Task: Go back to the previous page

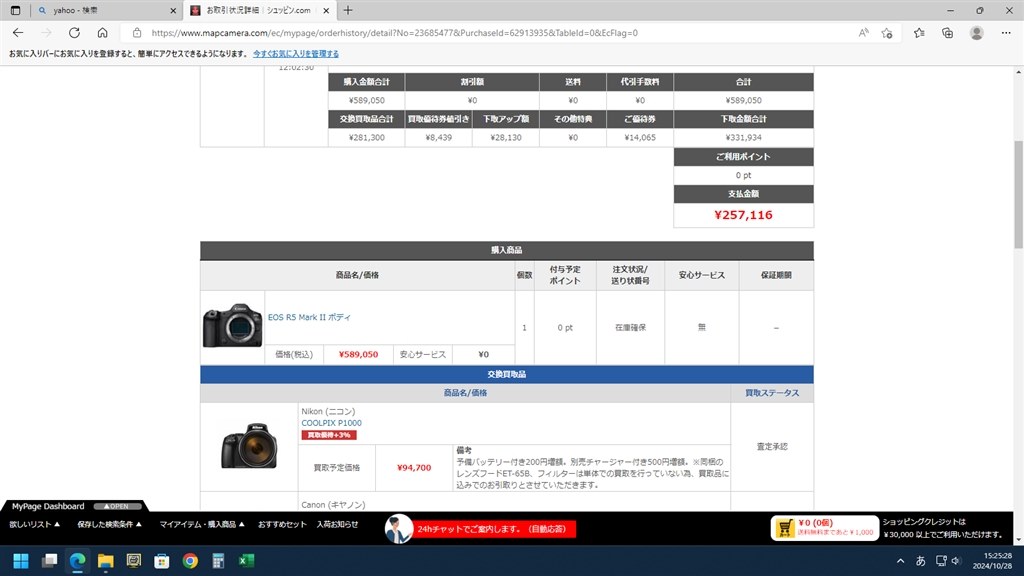Action: click(18, 33)
